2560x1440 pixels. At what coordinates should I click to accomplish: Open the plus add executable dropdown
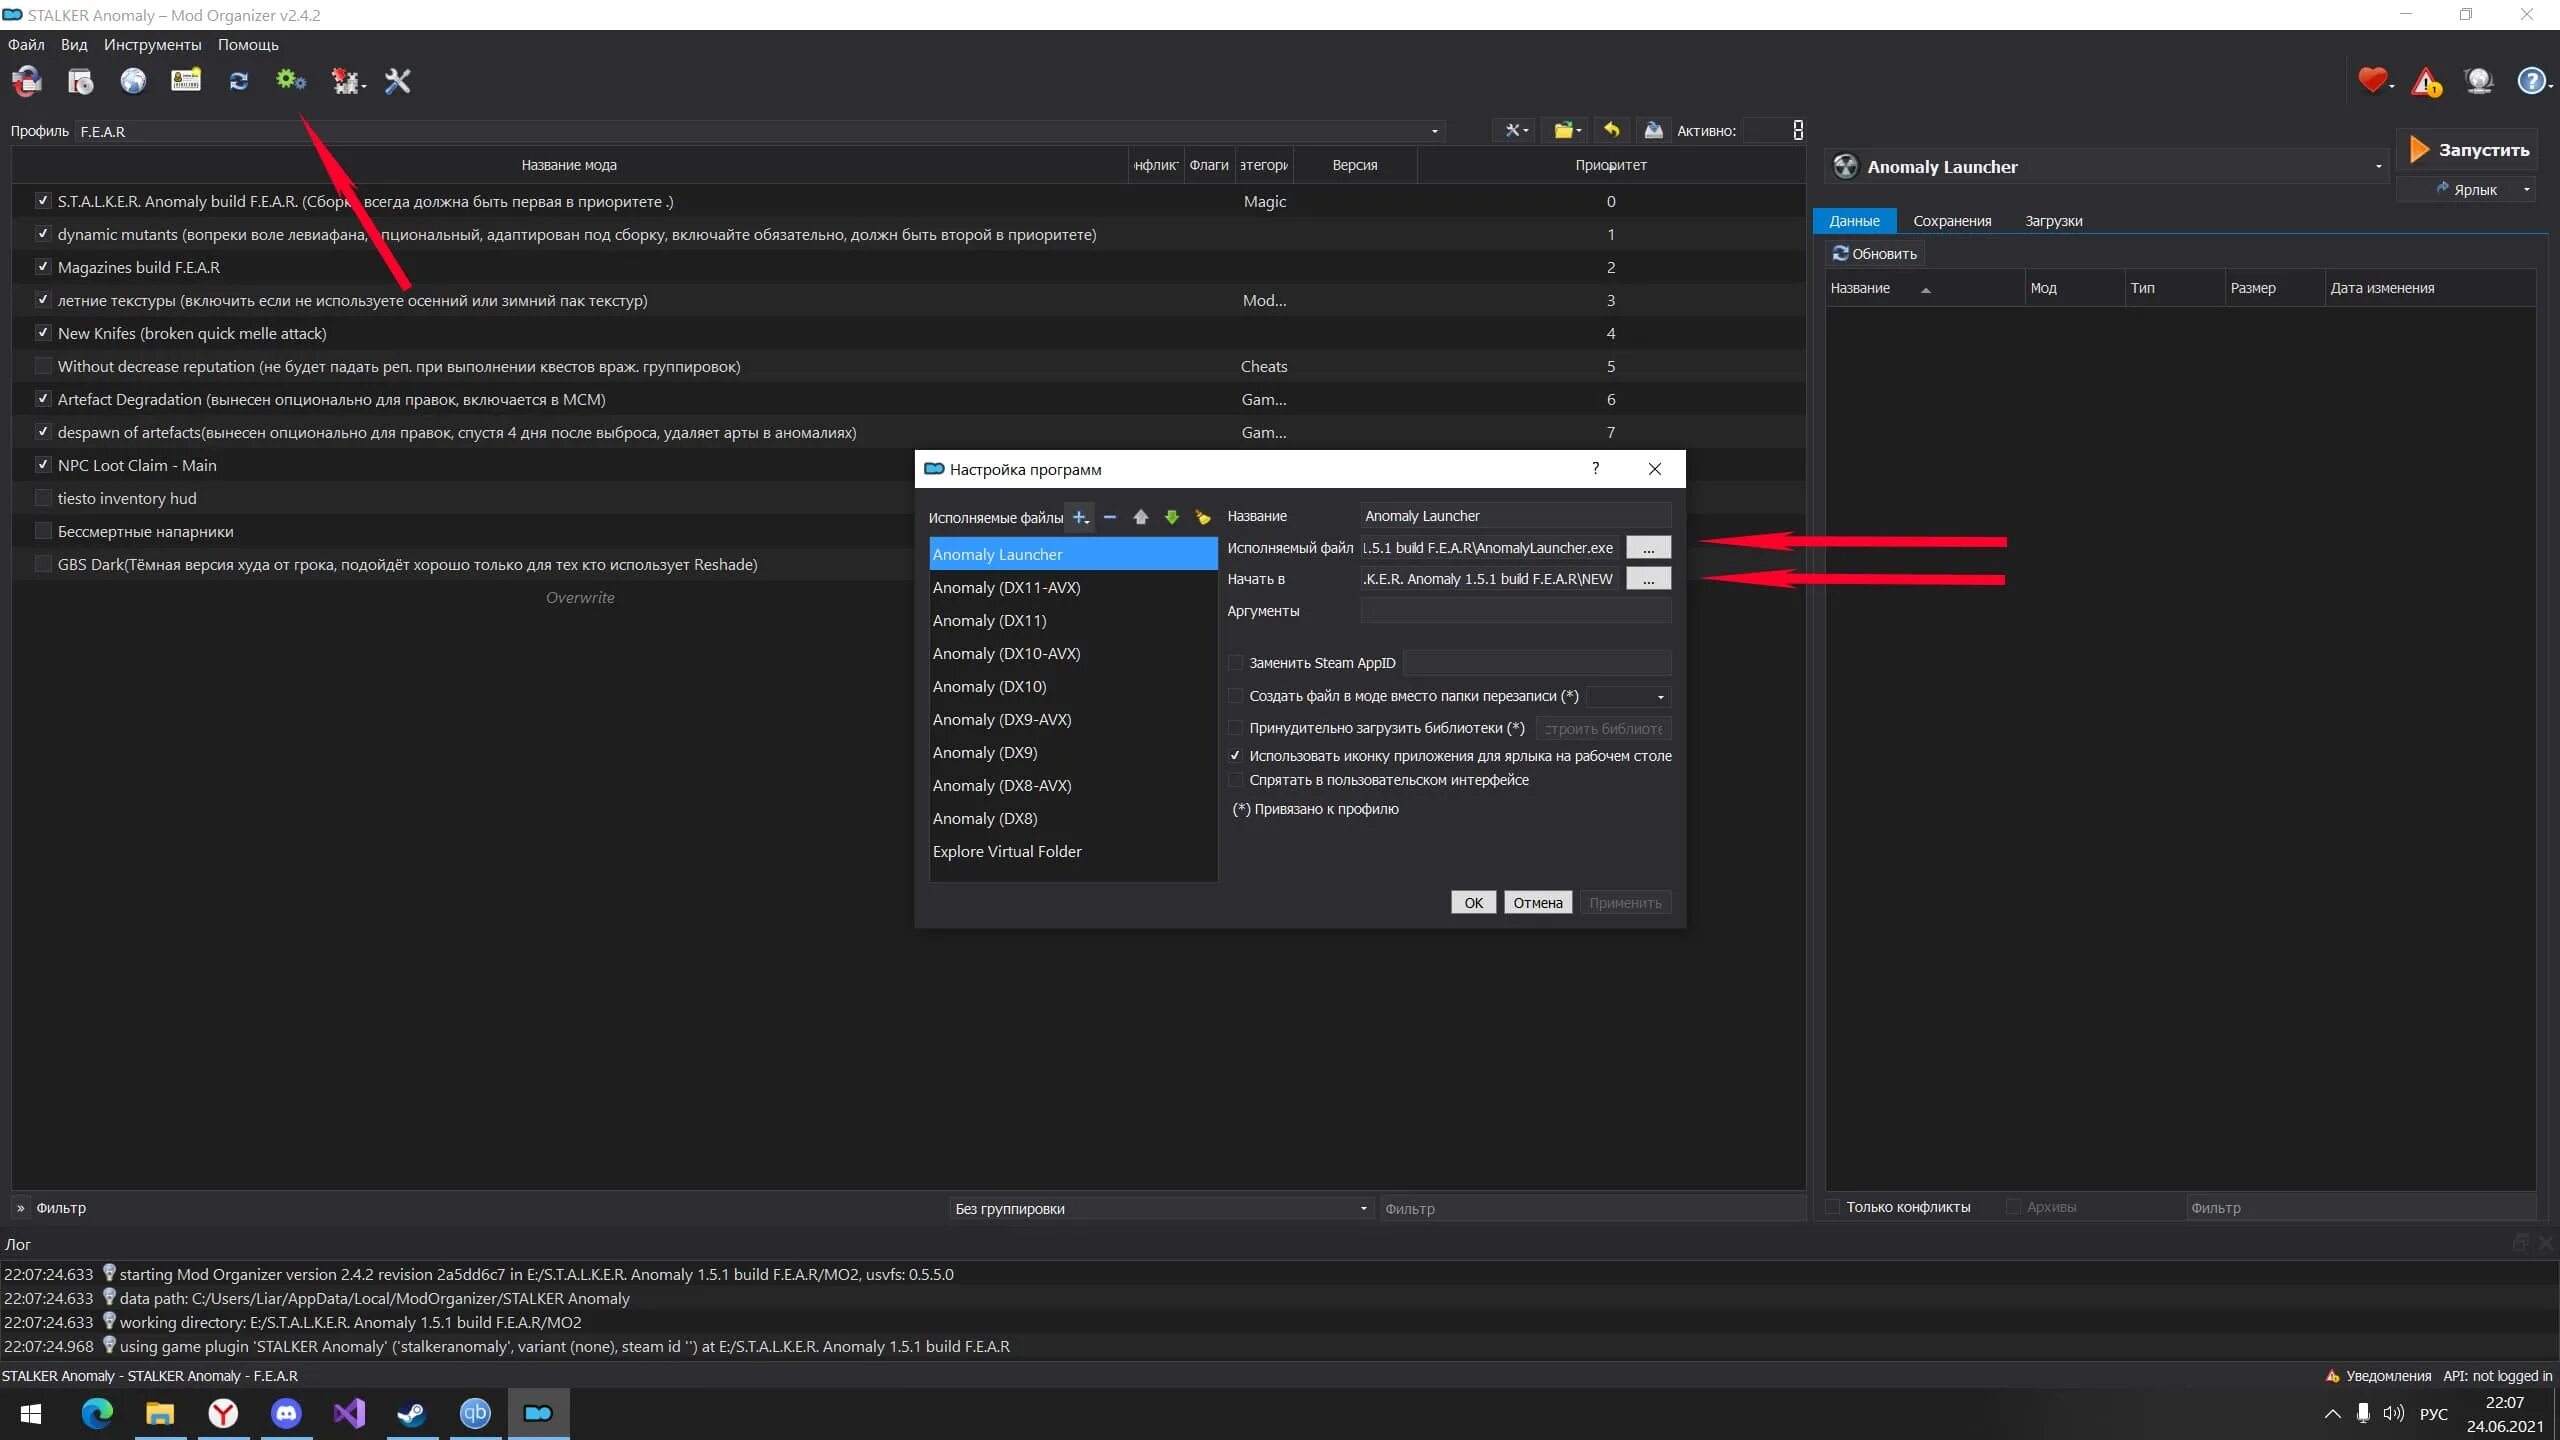point(1080,517)
